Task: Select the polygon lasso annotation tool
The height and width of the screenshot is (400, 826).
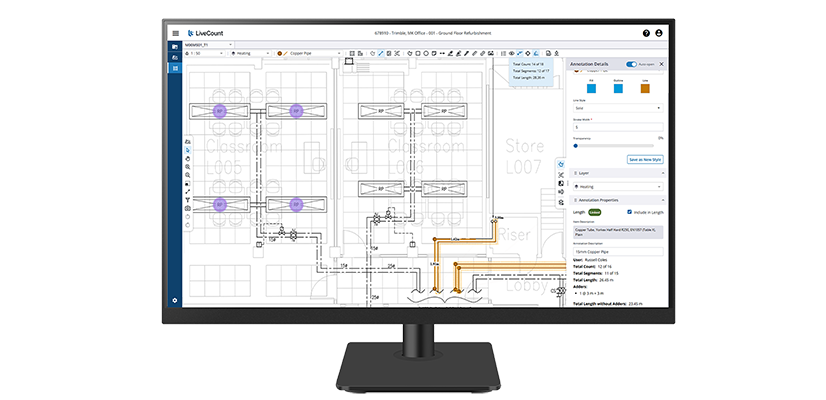Action: (410, 53)
